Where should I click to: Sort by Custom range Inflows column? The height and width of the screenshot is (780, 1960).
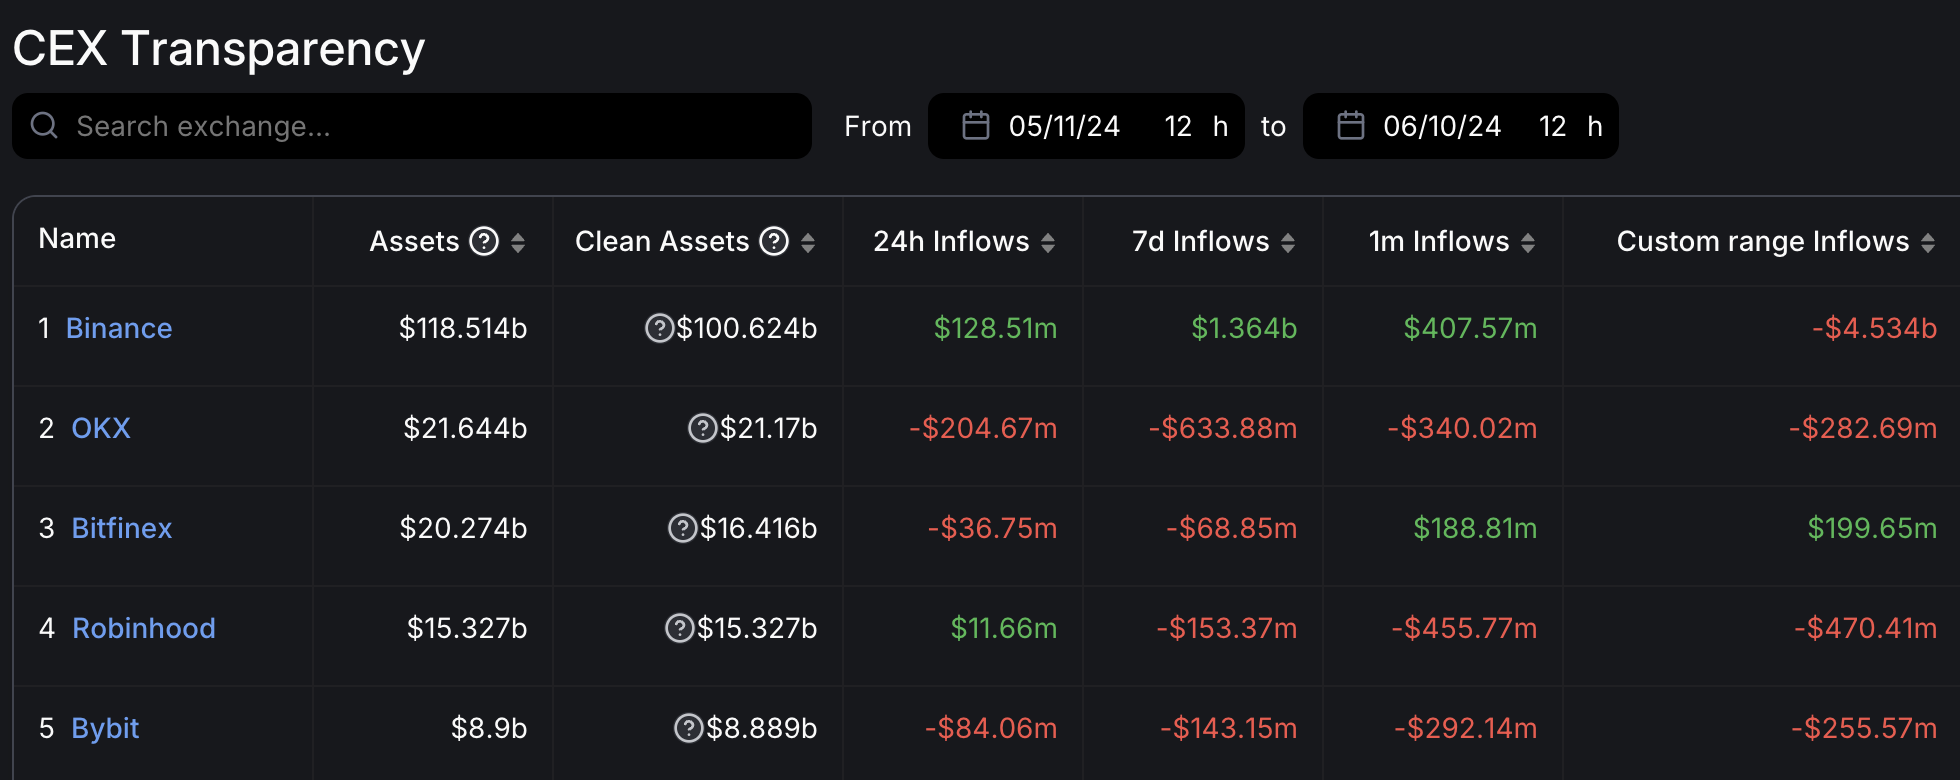(1928, 243)
